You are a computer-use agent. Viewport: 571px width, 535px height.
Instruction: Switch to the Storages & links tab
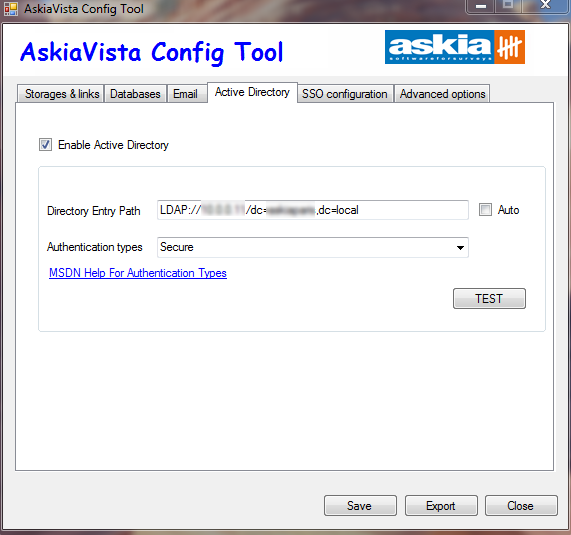click(61, 94)
